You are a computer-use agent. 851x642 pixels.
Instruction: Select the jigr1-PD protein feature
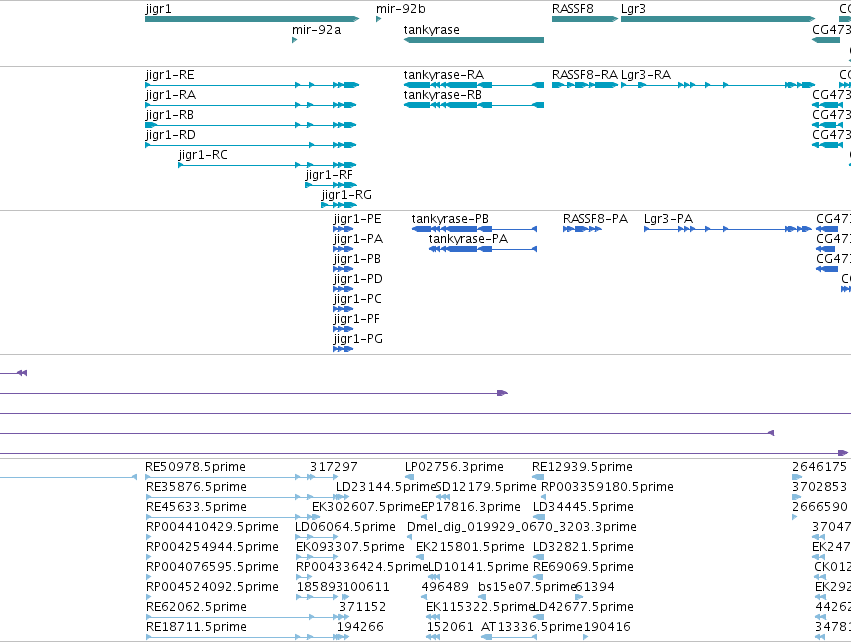tap(343, 289)
